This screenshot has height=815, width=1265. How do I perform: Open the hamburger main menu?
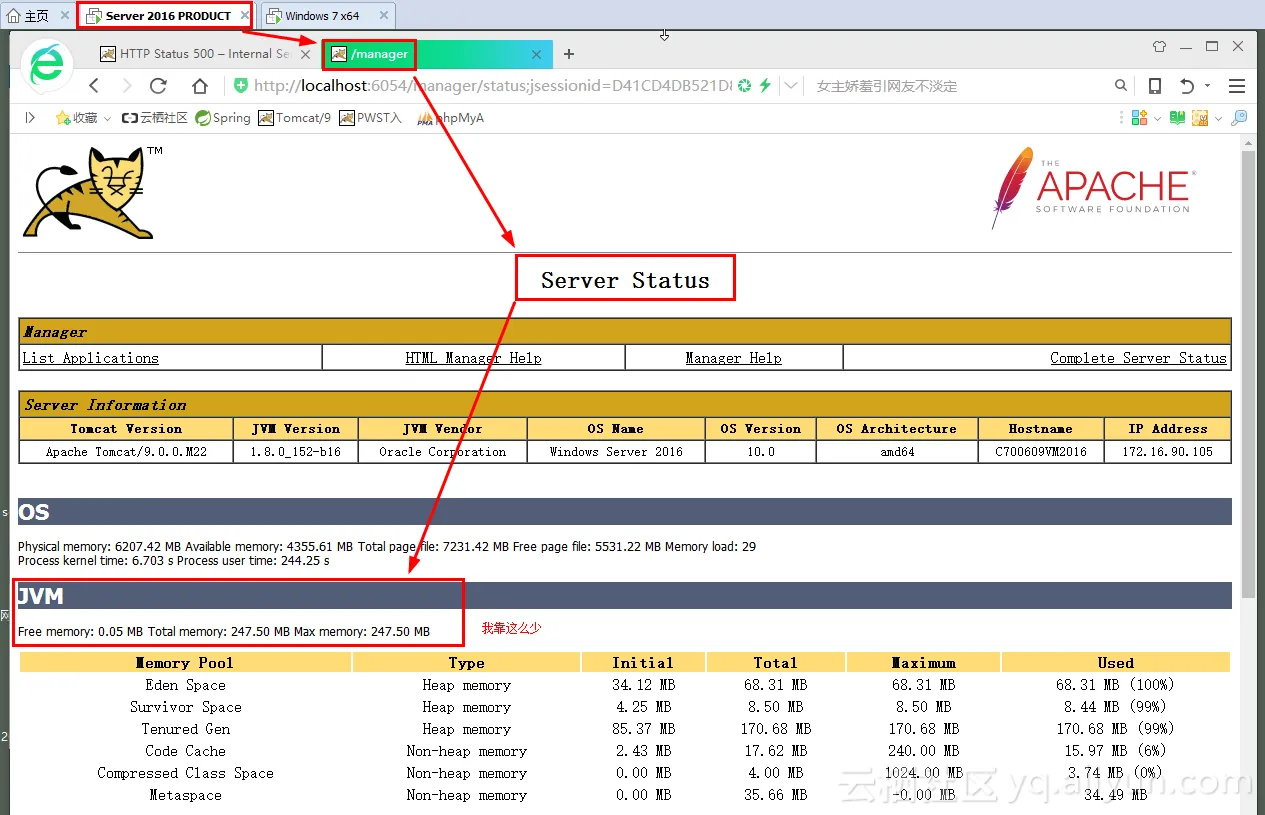pyautogui.click(x=1237, y=86)
